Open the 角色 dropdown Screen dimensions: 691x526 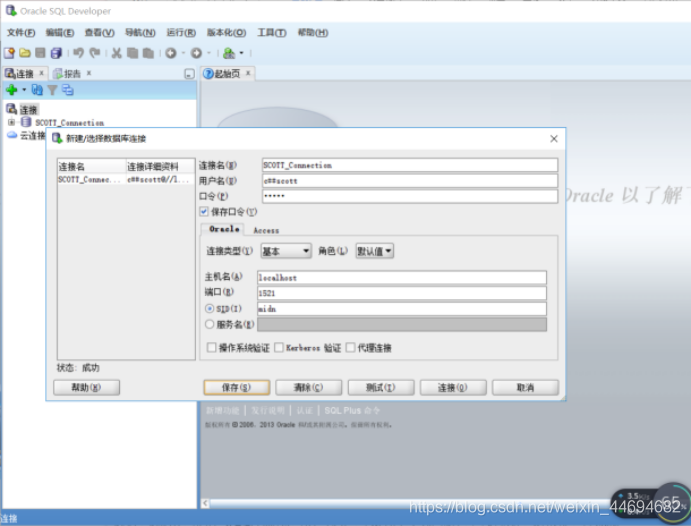[x=375, y=251]
